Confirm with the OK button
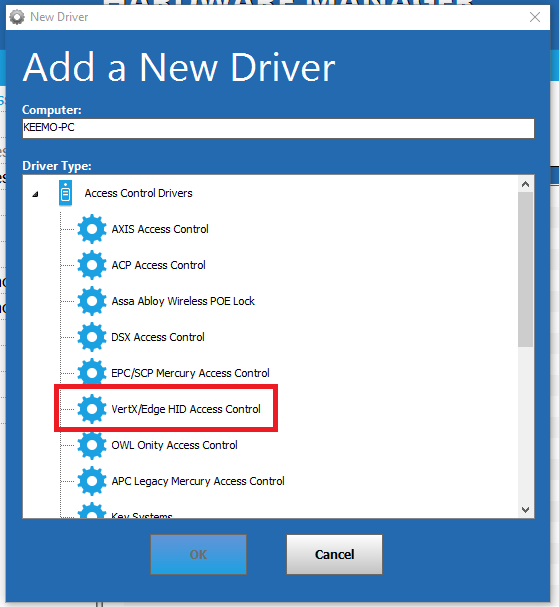This screenshot has height=607, width=559. coord(198,554)
